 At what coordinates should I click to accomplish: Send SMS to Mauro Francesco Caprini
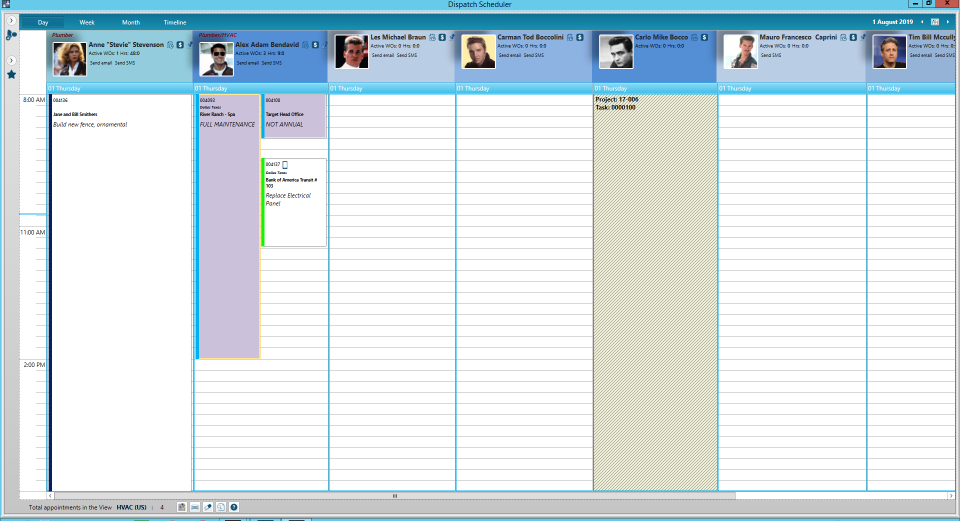[770, 55]
